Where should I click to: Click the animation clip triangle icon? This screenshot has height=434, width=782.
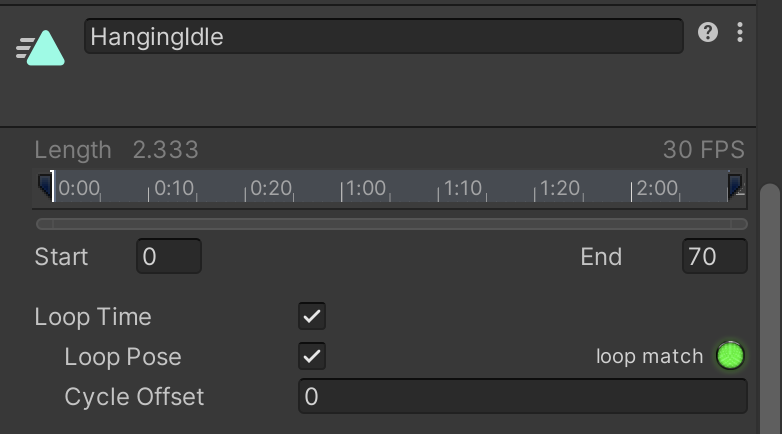pyautogui.click(x=43, y=48)
